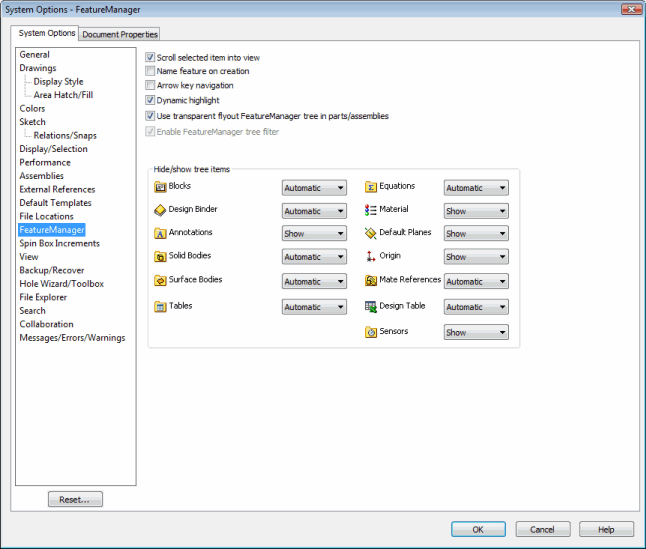This screenshot has height=549, width=646.
Task: Open External References options
Action: click(x=57, y=189)
